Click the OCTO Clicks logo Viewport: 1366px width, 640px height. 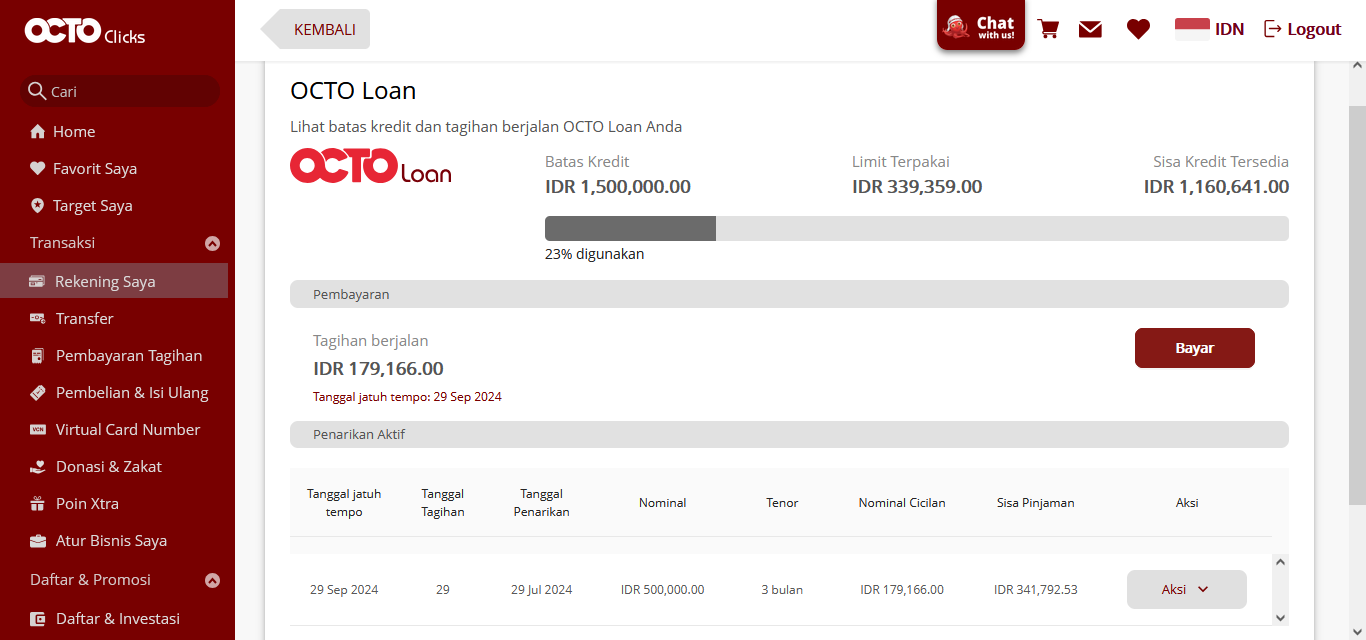(85, 32)
